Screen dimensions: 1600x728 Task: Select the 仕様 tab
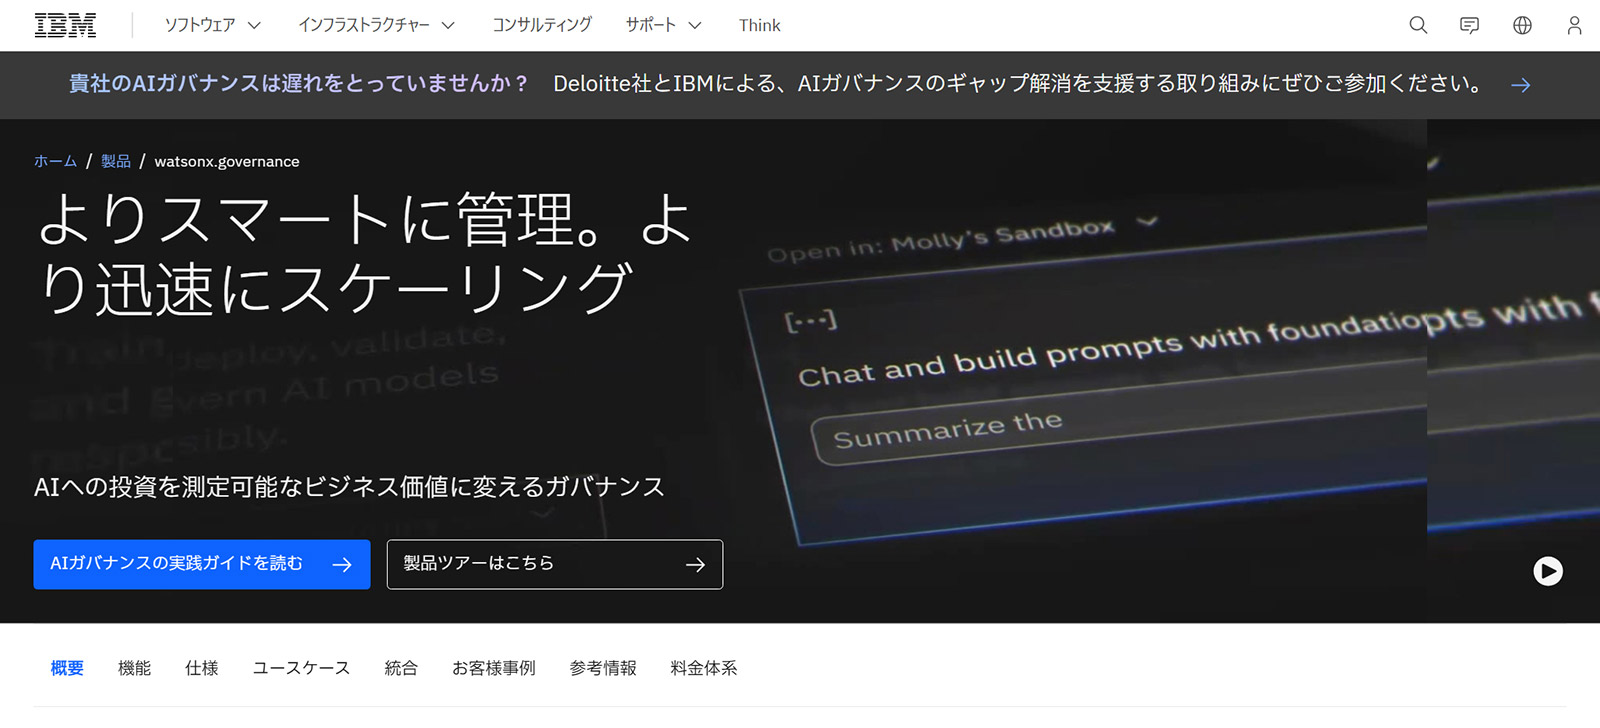point(201,668)
